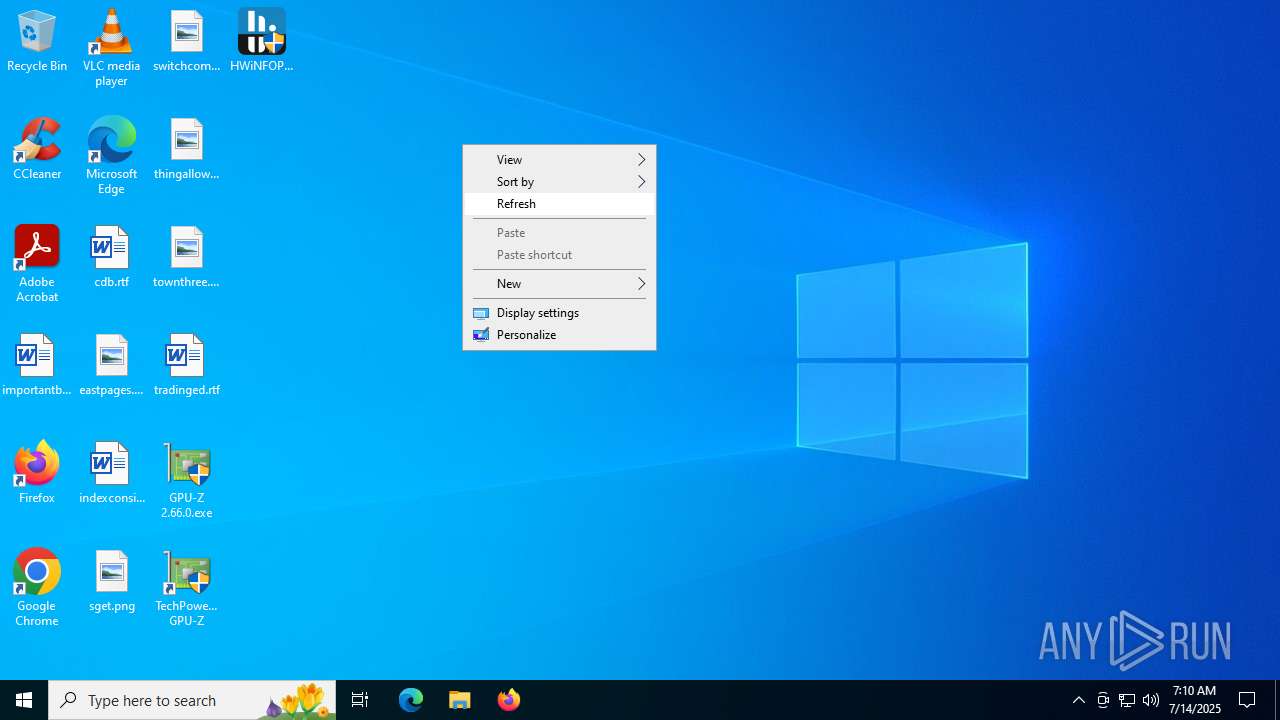Click the taskbar search box
The width and height of the screenshot is (1280, 720).
click(x=192, y=700)
